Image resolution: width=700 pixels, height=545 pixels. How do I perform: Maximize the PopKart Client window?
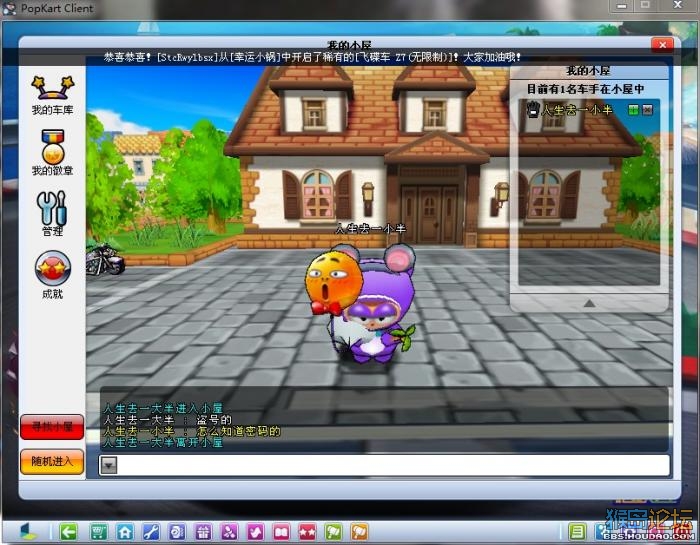(x=645, y=6)
